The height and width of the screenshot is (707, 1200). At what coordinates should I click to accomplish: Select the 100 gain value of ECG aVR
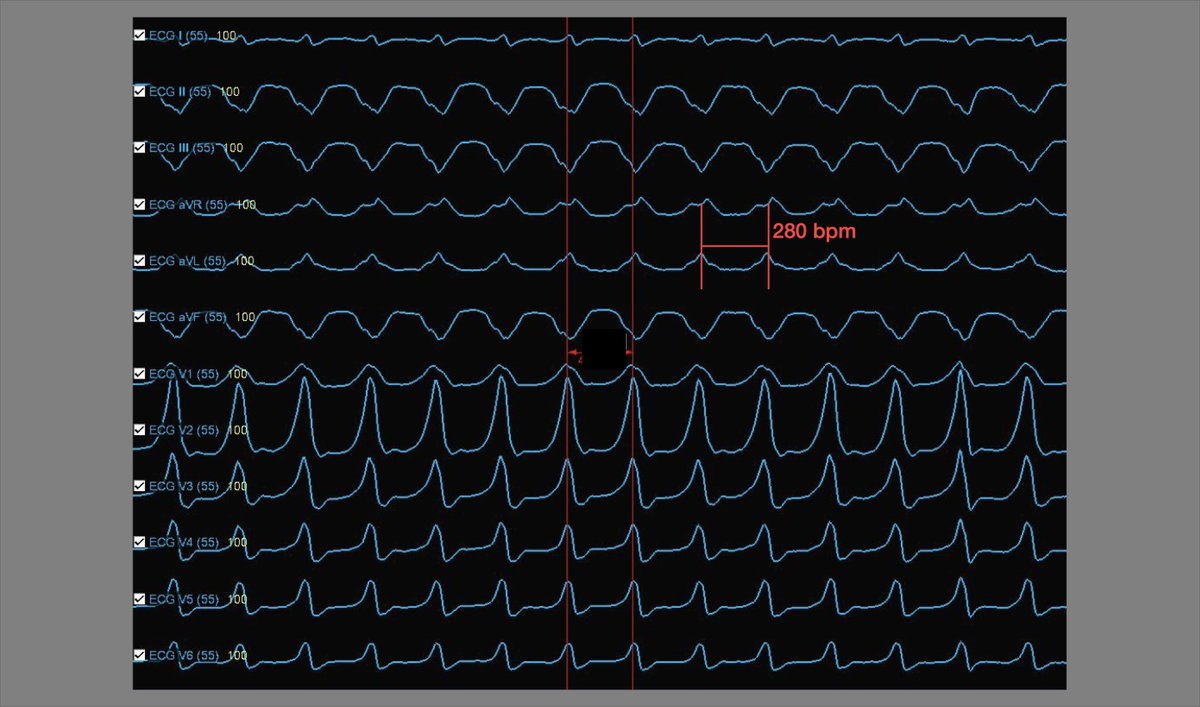click(x=246, y=205)
